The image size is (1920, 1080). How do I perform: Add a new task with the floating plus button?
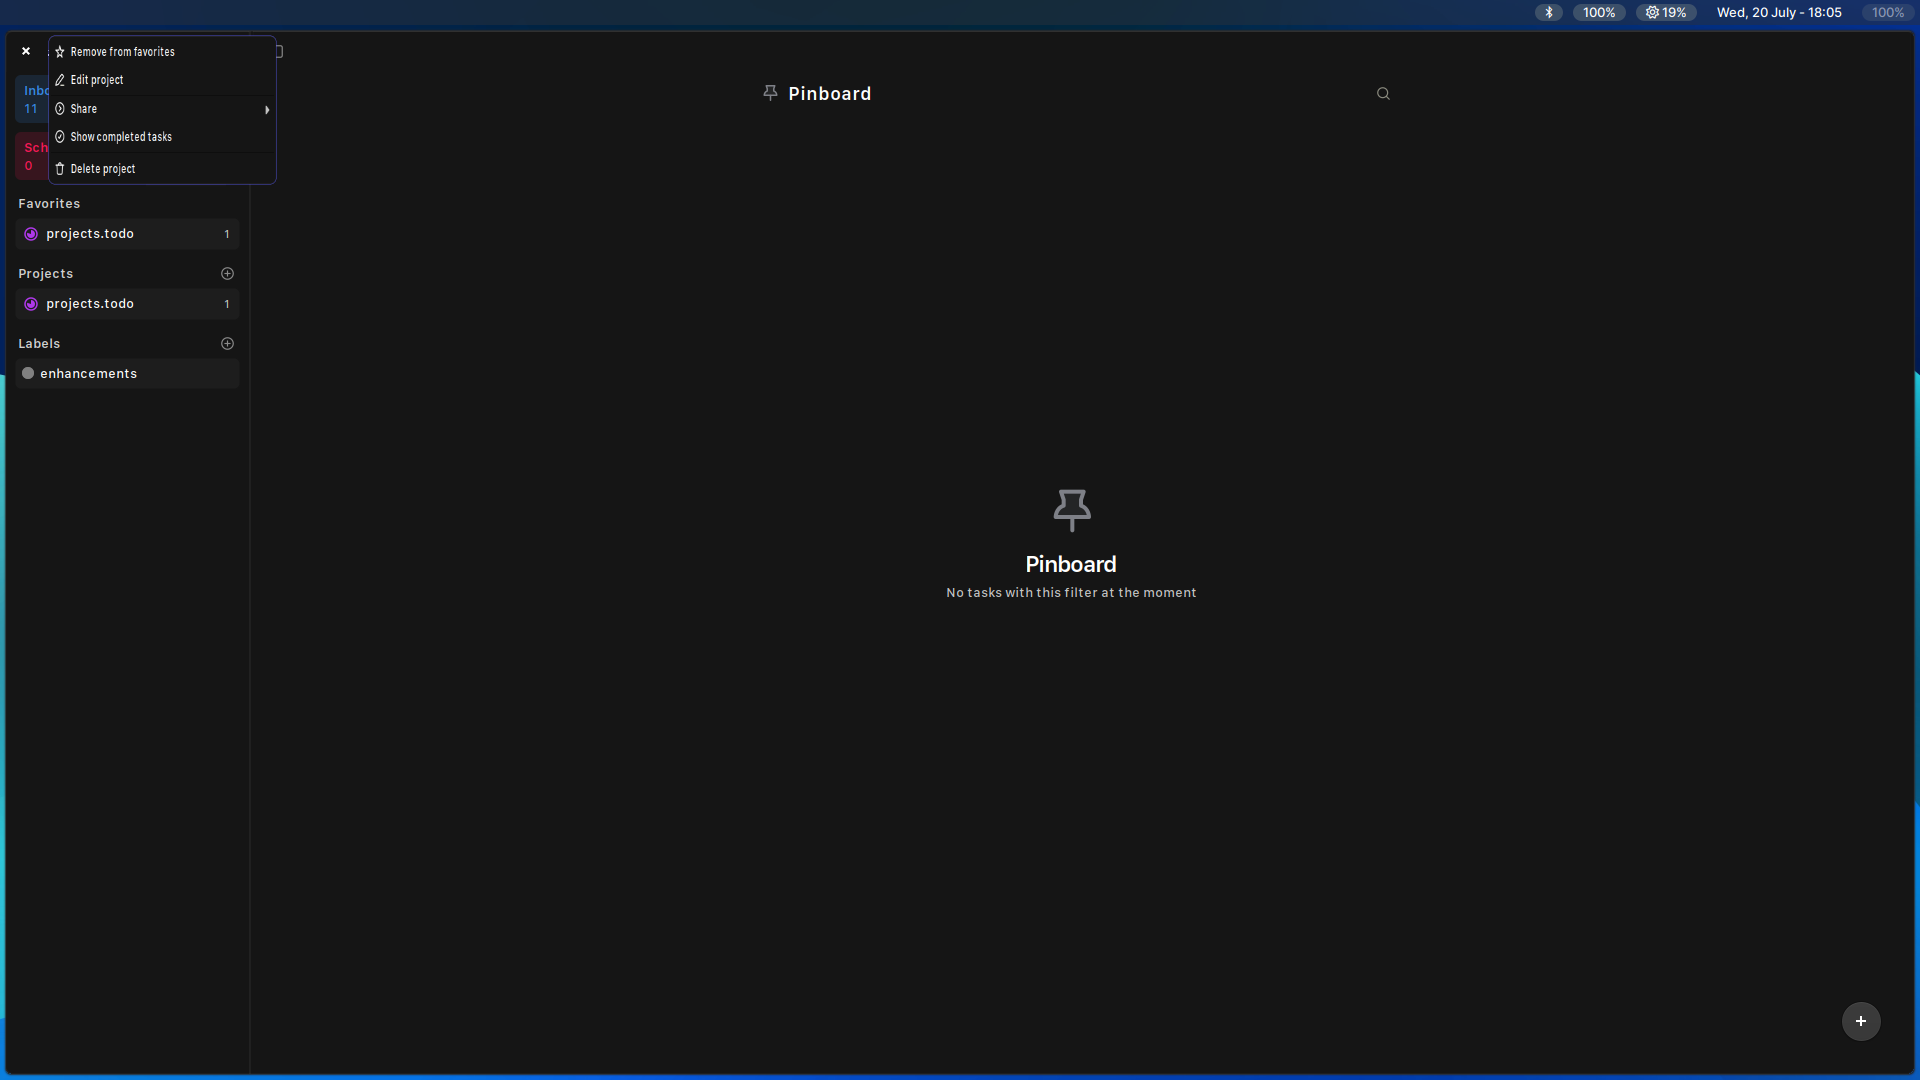(1860, 1021)
